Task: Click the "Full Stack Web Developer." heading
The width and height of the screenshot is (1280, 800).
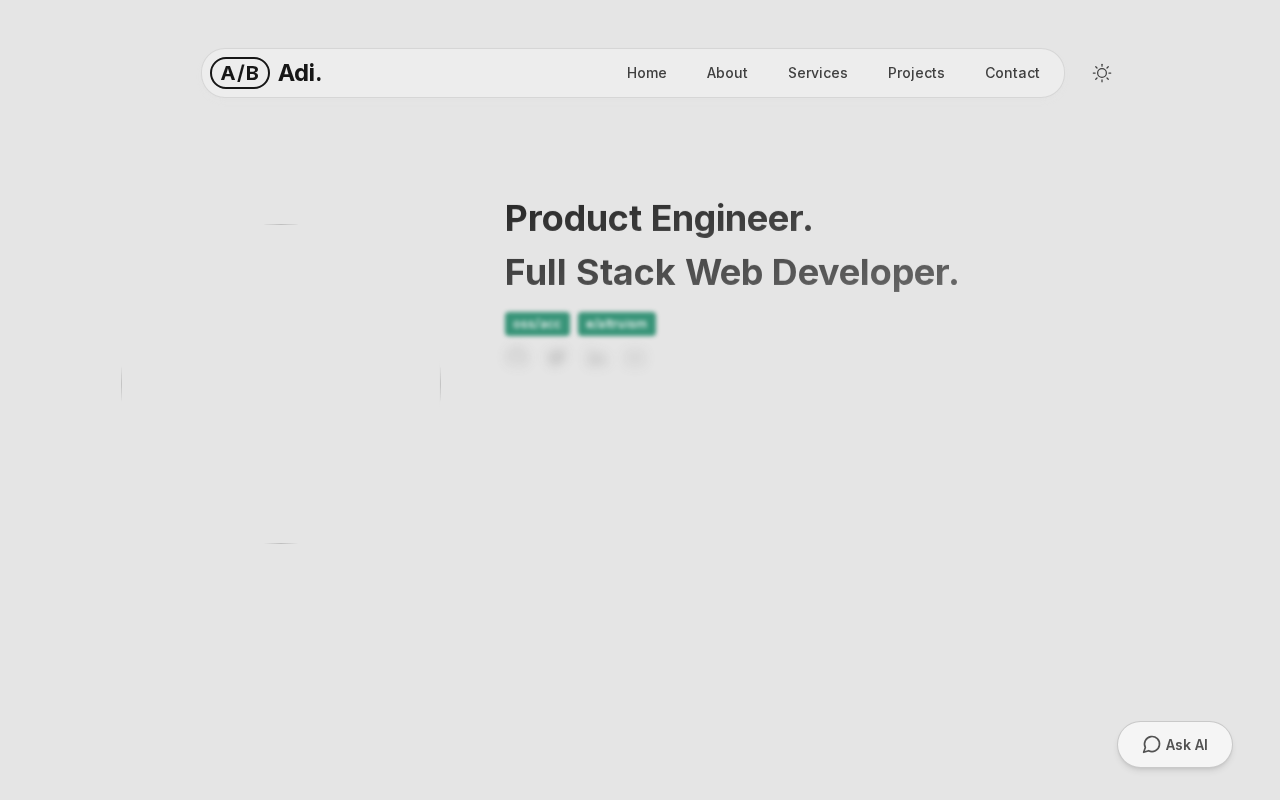Action: click(731, 272)
